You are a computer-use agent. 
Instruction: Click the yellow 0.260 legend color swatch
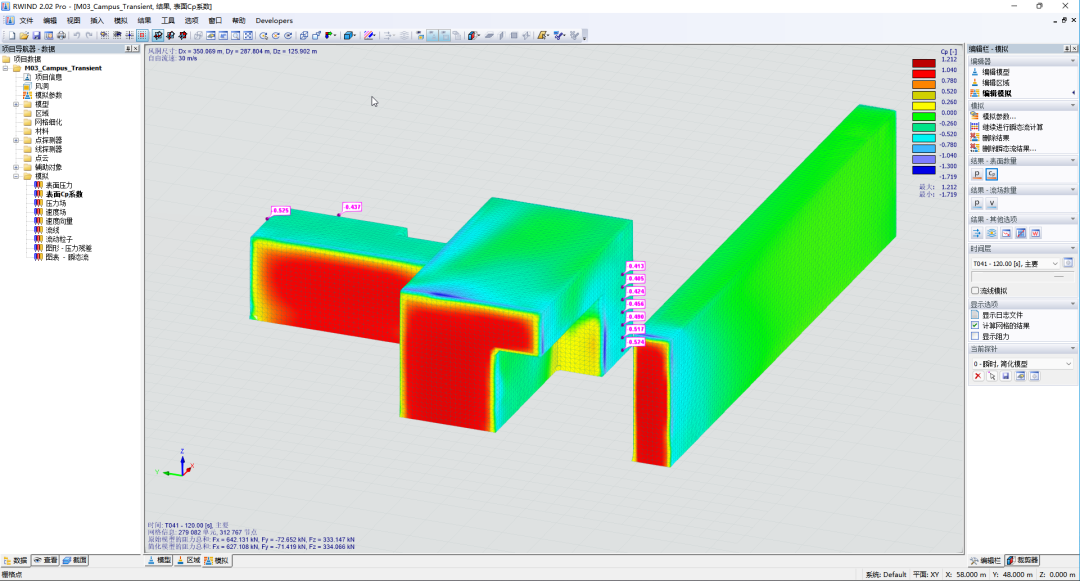coord(924,106)
